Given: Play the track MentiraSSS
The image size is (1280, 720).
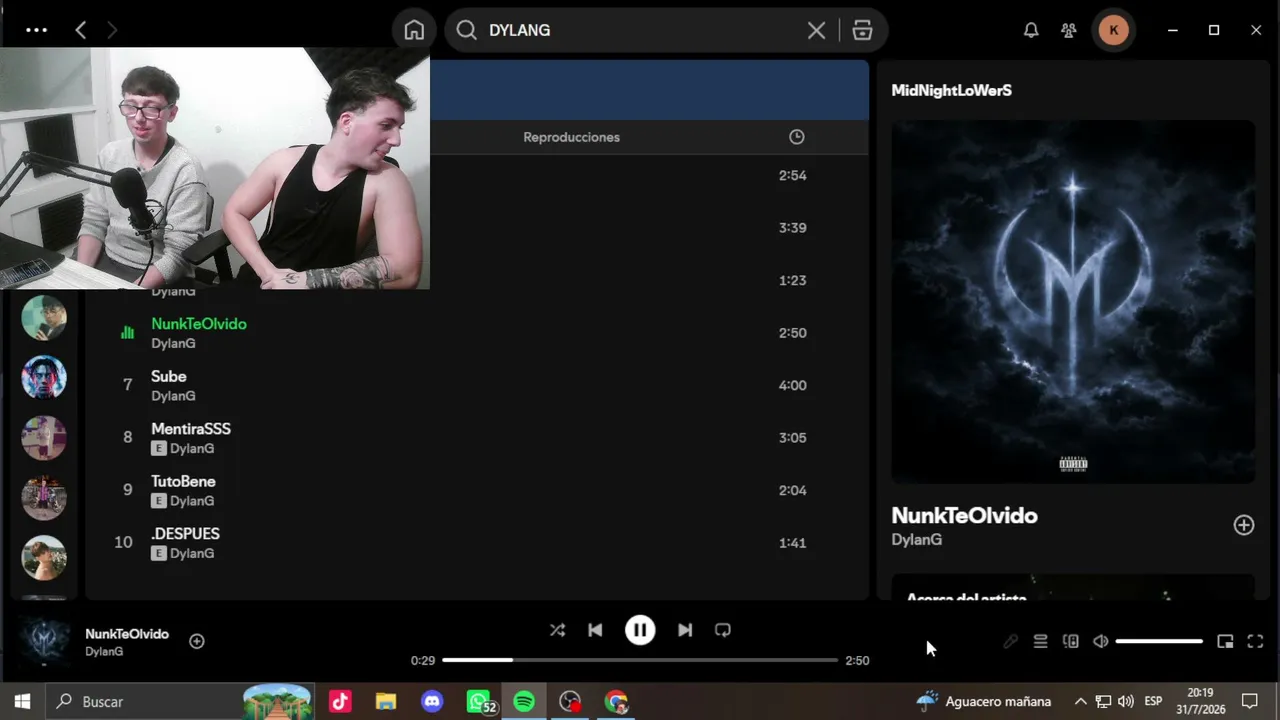Looking at the screenshot, I should click(x=477, y=438).
